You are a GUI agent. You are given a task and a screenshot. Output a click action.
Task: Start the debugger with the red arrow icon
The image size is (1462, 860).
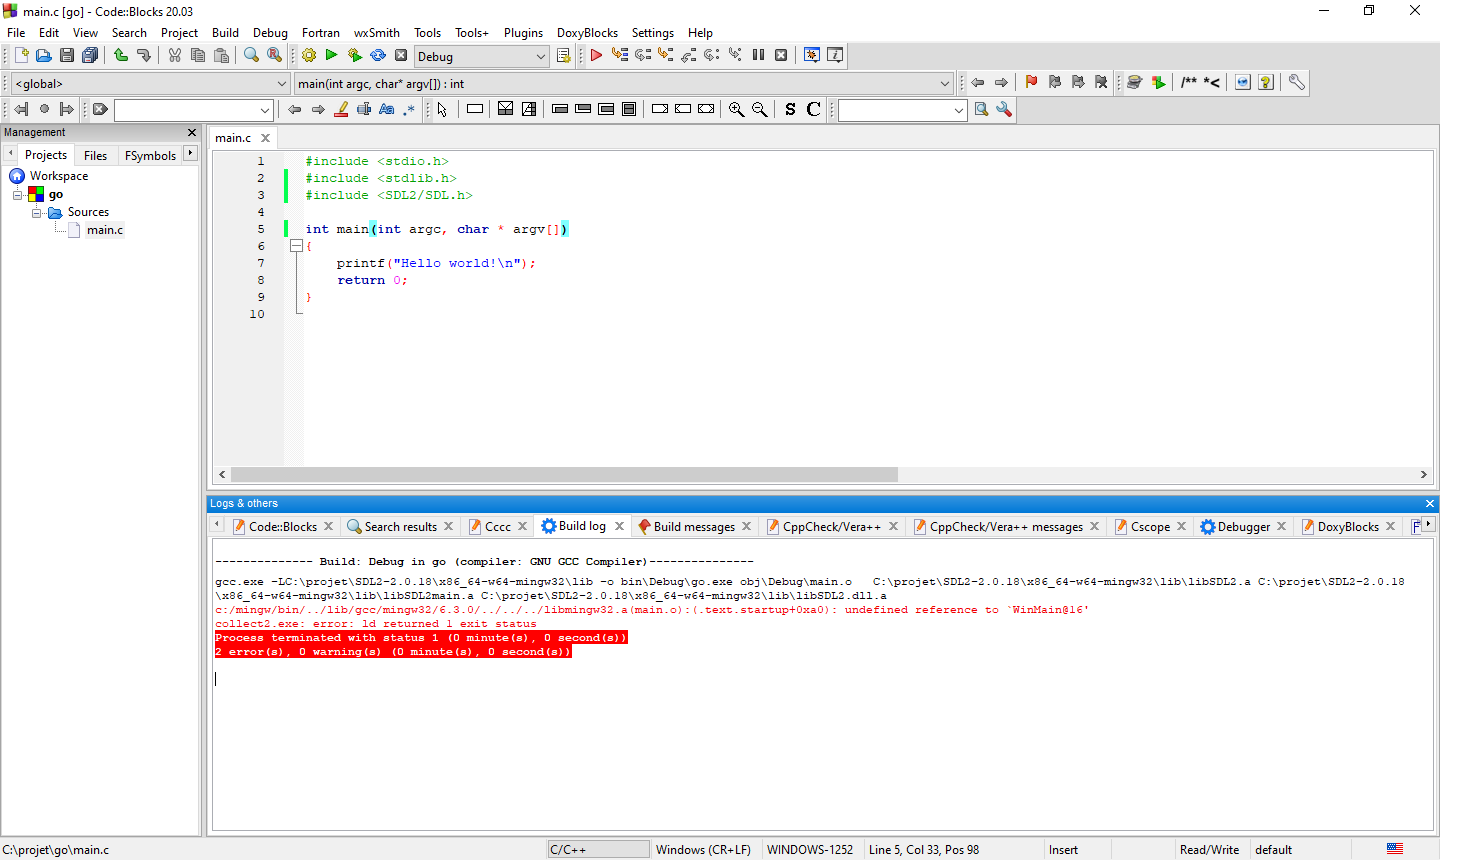pyautogui.click(x=596, y=55)
